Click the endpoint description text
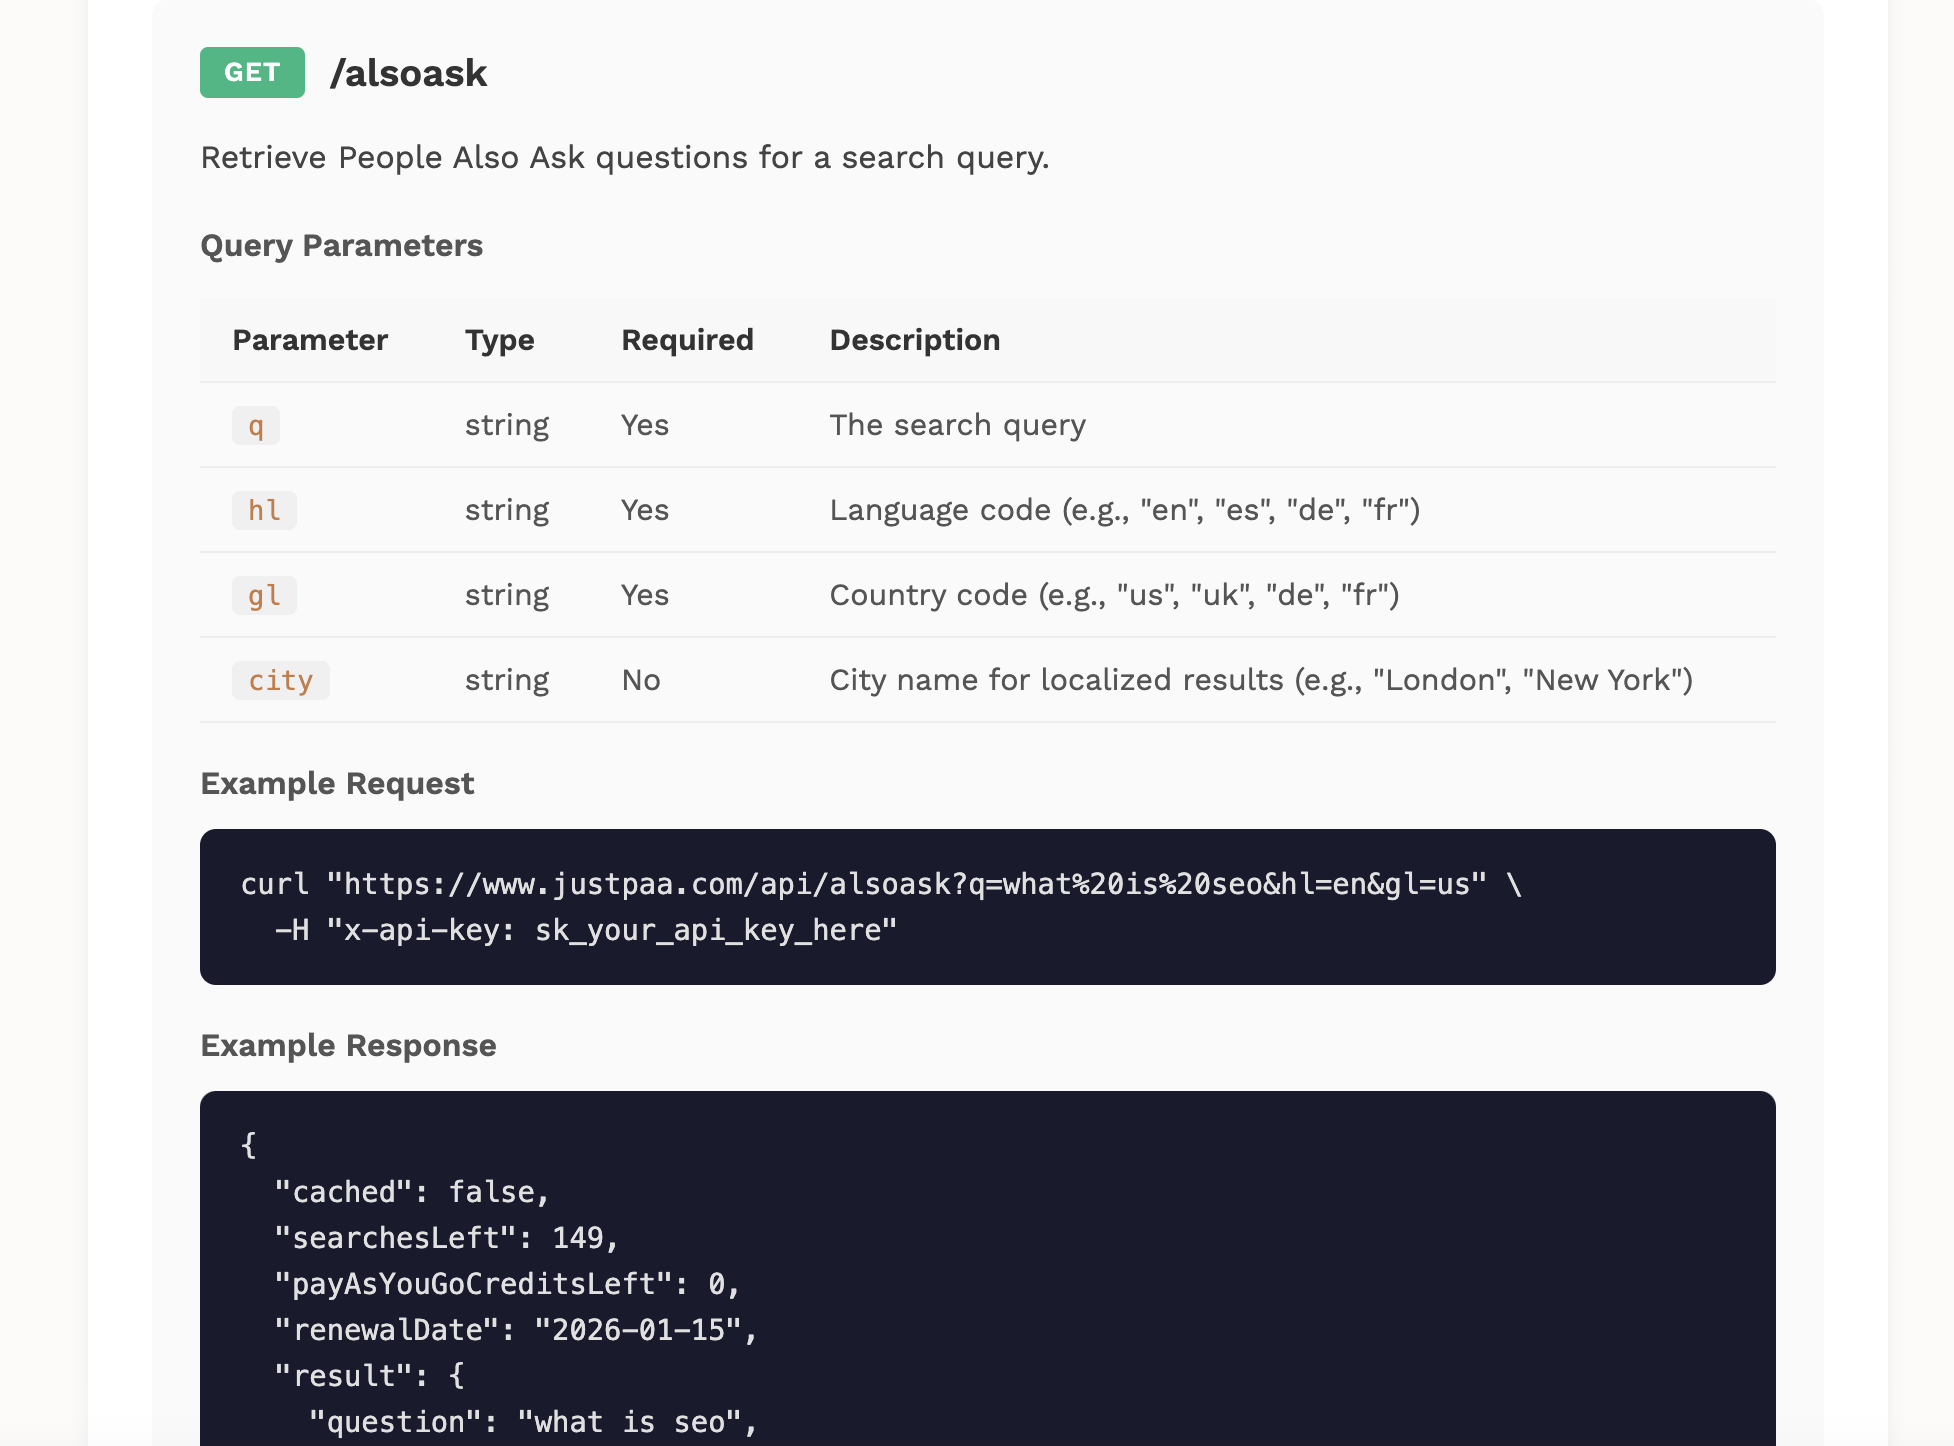The height and width of the screenshot is (1446, 1954). [x=625, y=157]
